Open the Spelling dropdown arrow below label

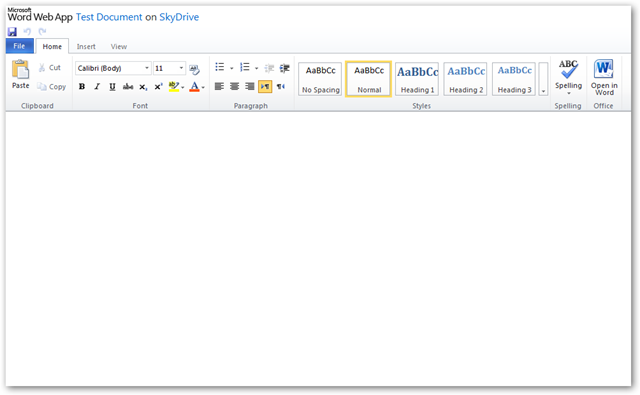569,93
